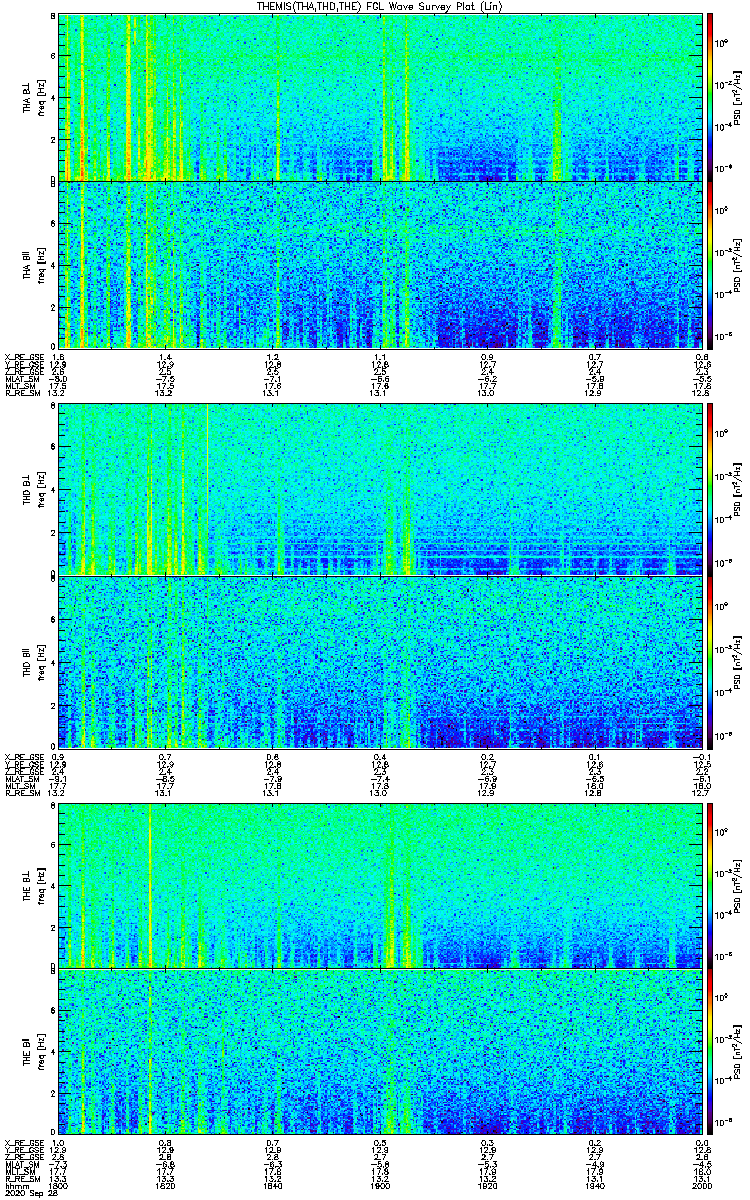Click the THD B-perpendicular spectrogram panel
The width and height of the screenshot is (750, 1200).
tap(381, 491)
